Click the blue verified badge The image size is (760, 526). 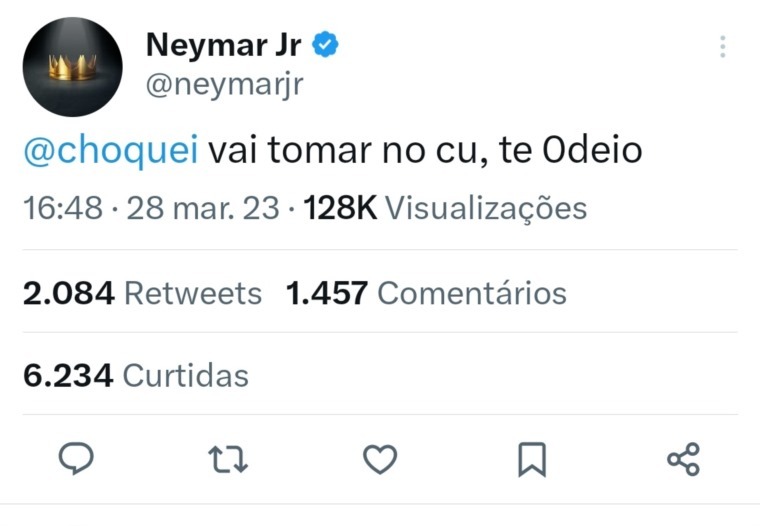coord(327,44)
